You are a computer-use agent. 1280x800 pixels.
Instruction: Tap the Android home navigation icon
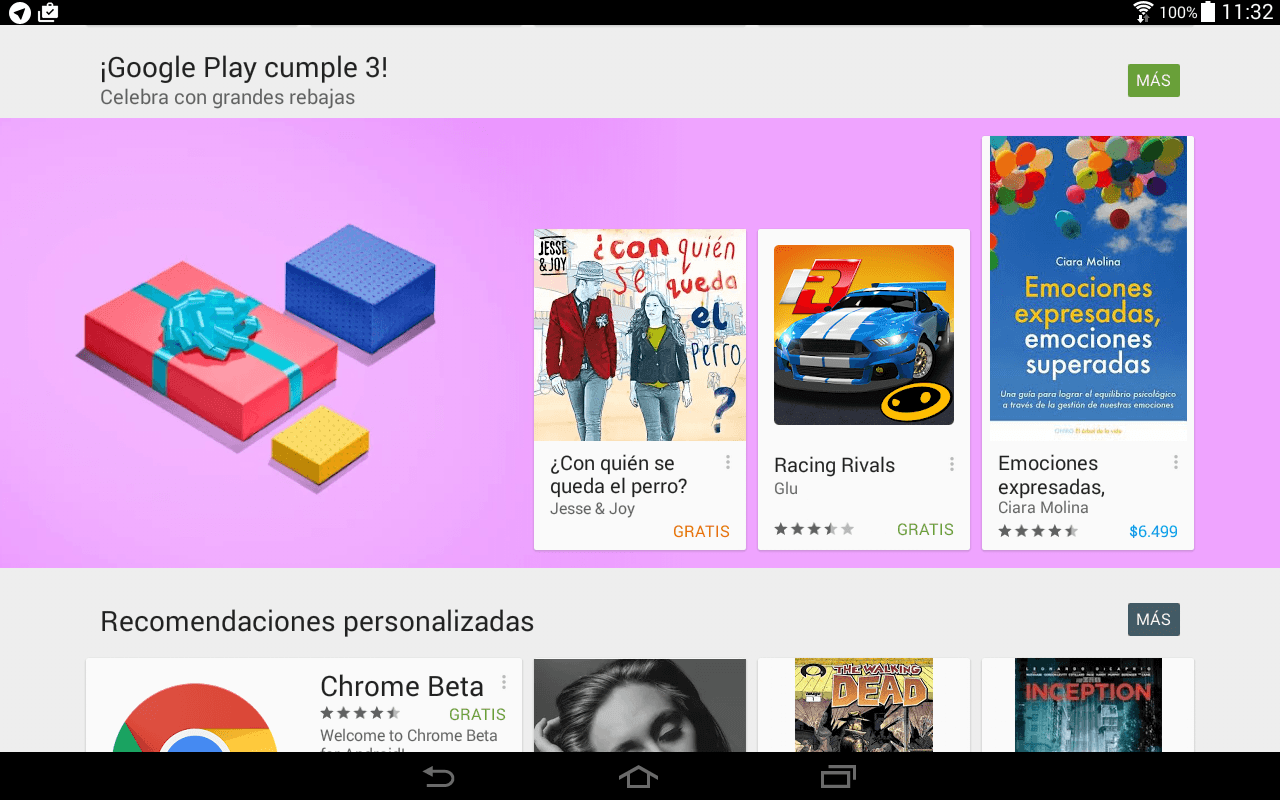click(x=639, y=777)
